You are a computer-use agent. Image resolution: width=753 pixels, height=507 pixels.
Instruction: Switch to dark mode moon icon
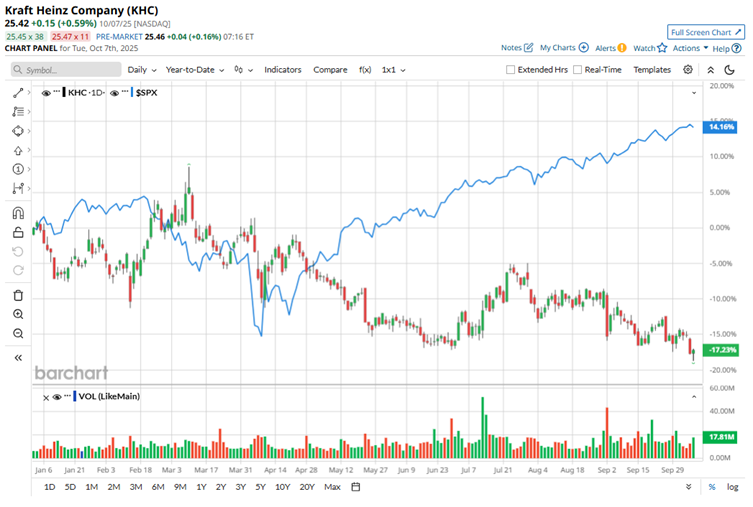coord(729,70)
